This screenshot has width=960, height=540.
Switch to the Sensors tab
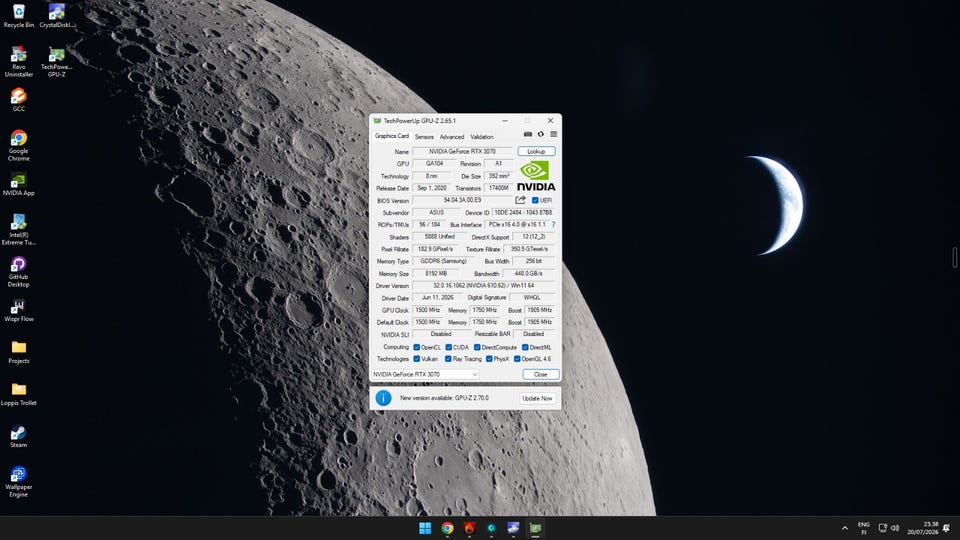tap(424, 137)
